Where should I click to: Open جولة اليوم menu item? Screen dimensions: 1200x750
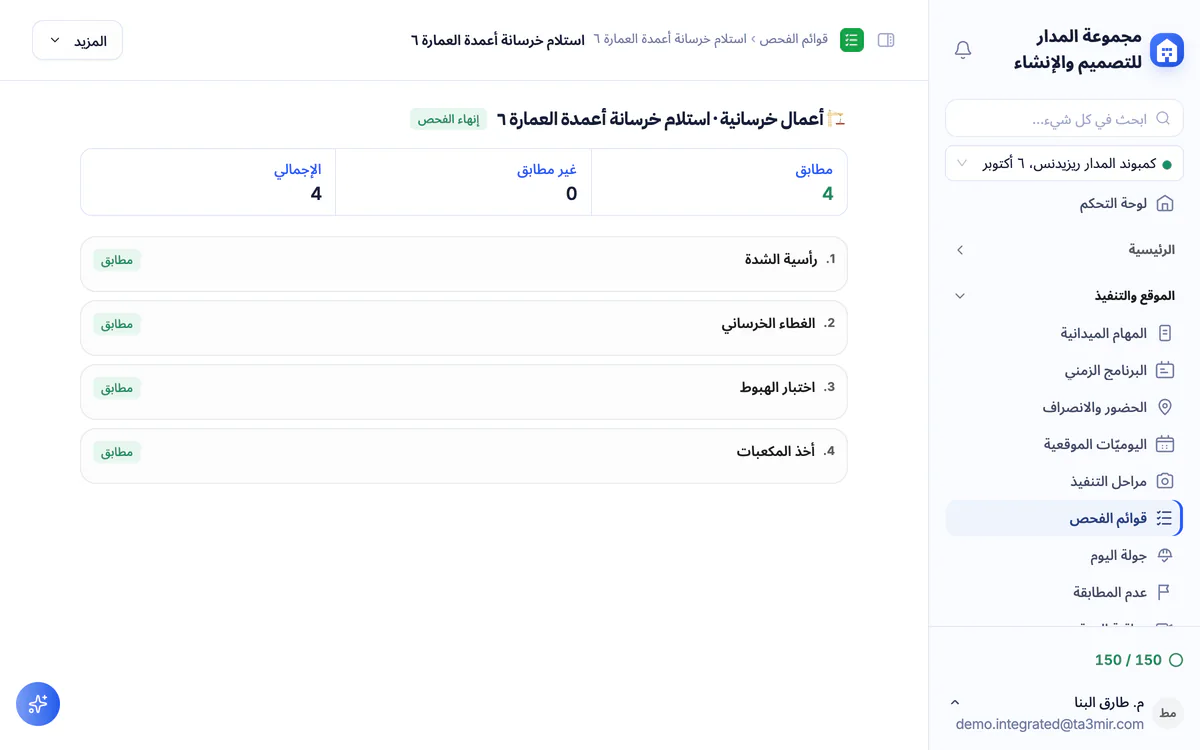1064,555
